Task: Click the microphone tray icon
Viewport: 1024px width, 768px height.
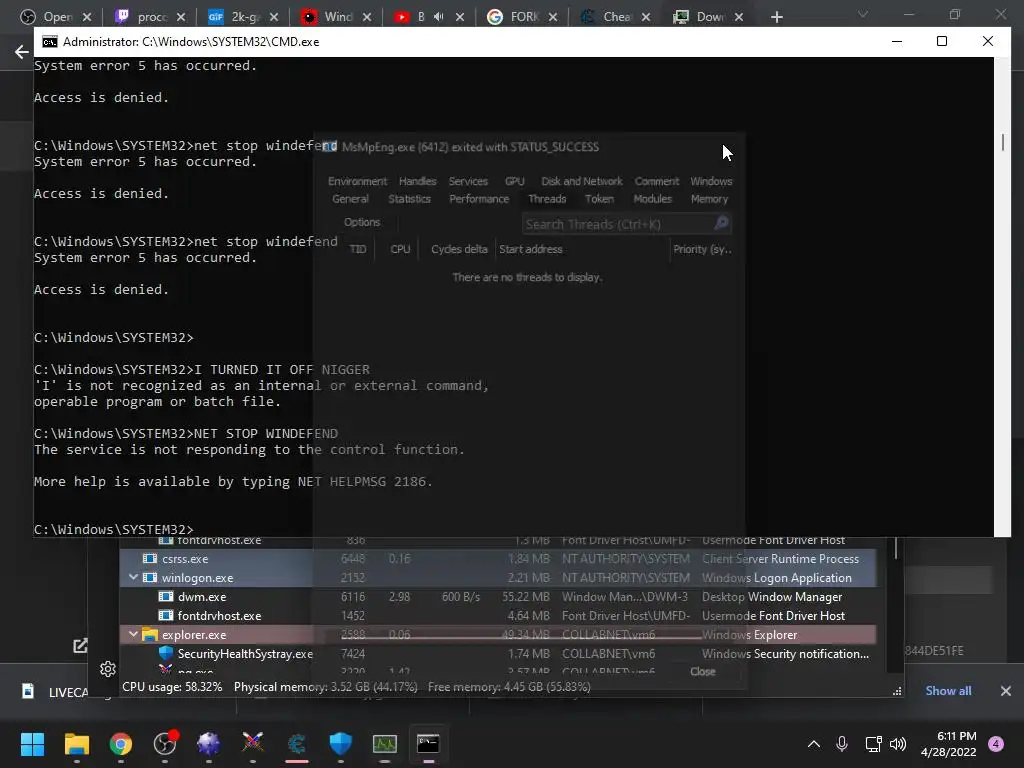Action: (842, 743)
